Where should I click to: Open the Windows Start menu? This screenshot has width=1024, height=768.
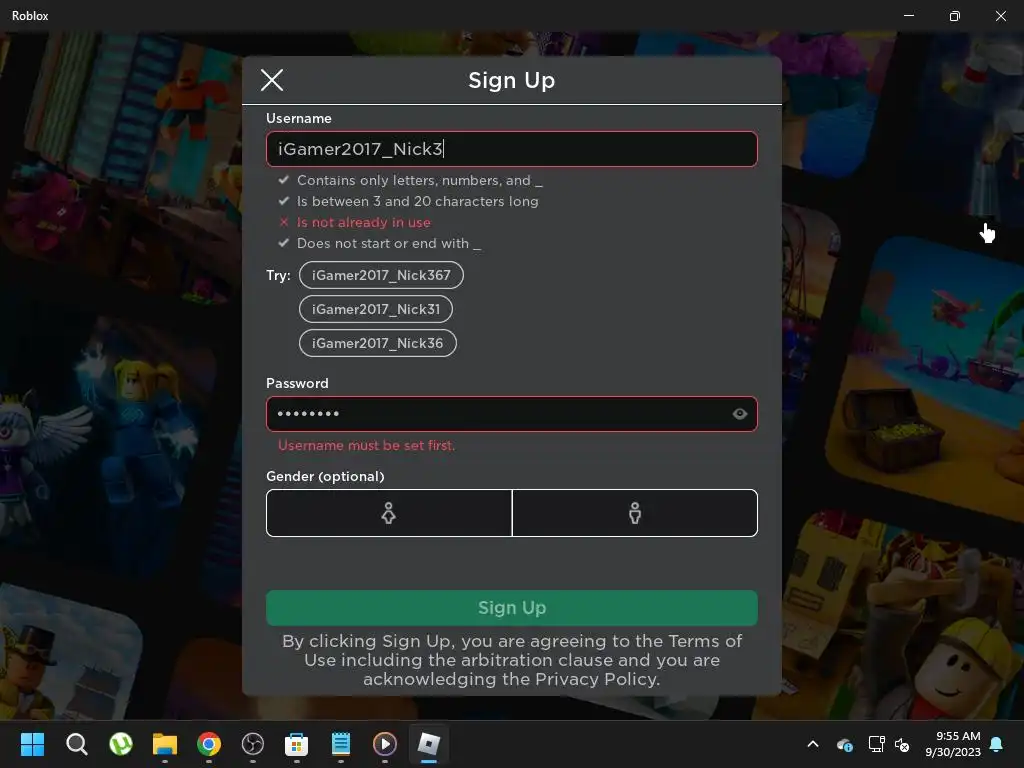pyautogui.click(x=32, y=744)
